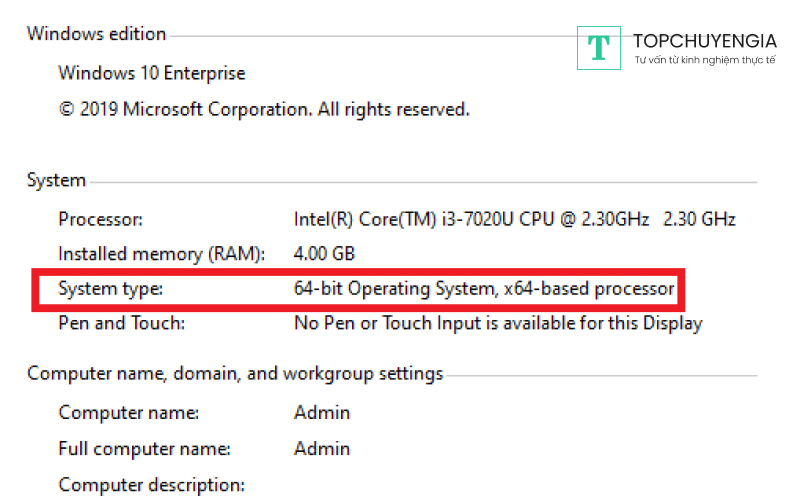800x500 pixels.
Task: Click the green T logo icon
Action: (599, 48)
